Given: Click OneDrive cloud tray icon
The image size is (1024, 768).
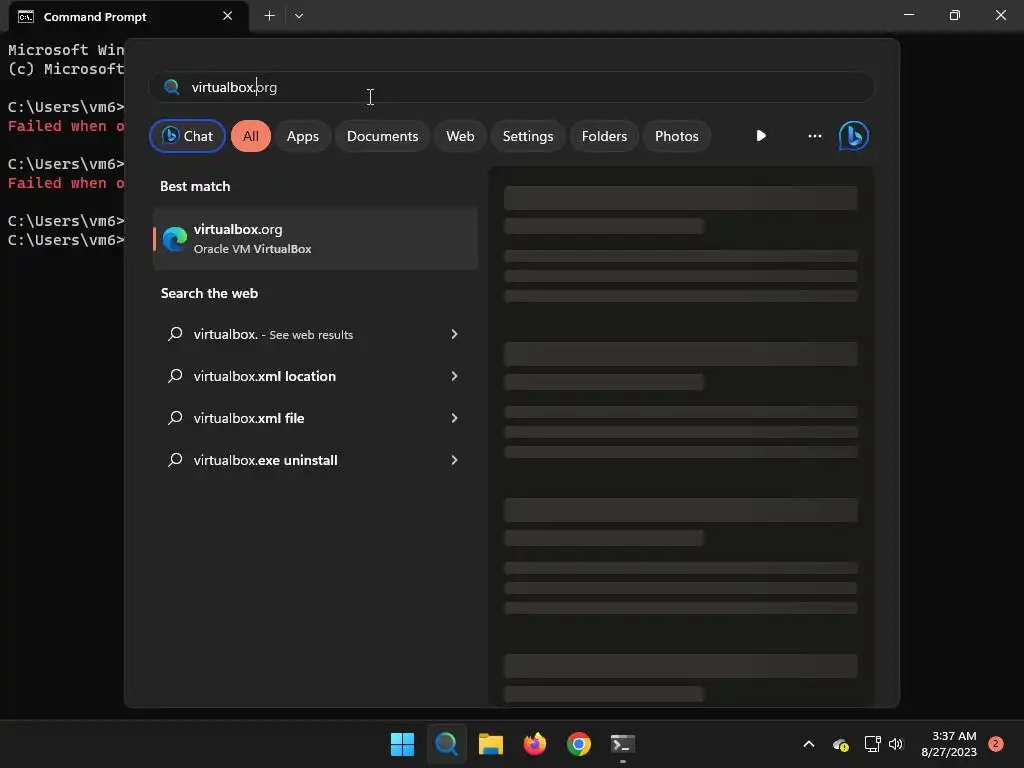Looking at the screenshot, I should pos(840,744).
